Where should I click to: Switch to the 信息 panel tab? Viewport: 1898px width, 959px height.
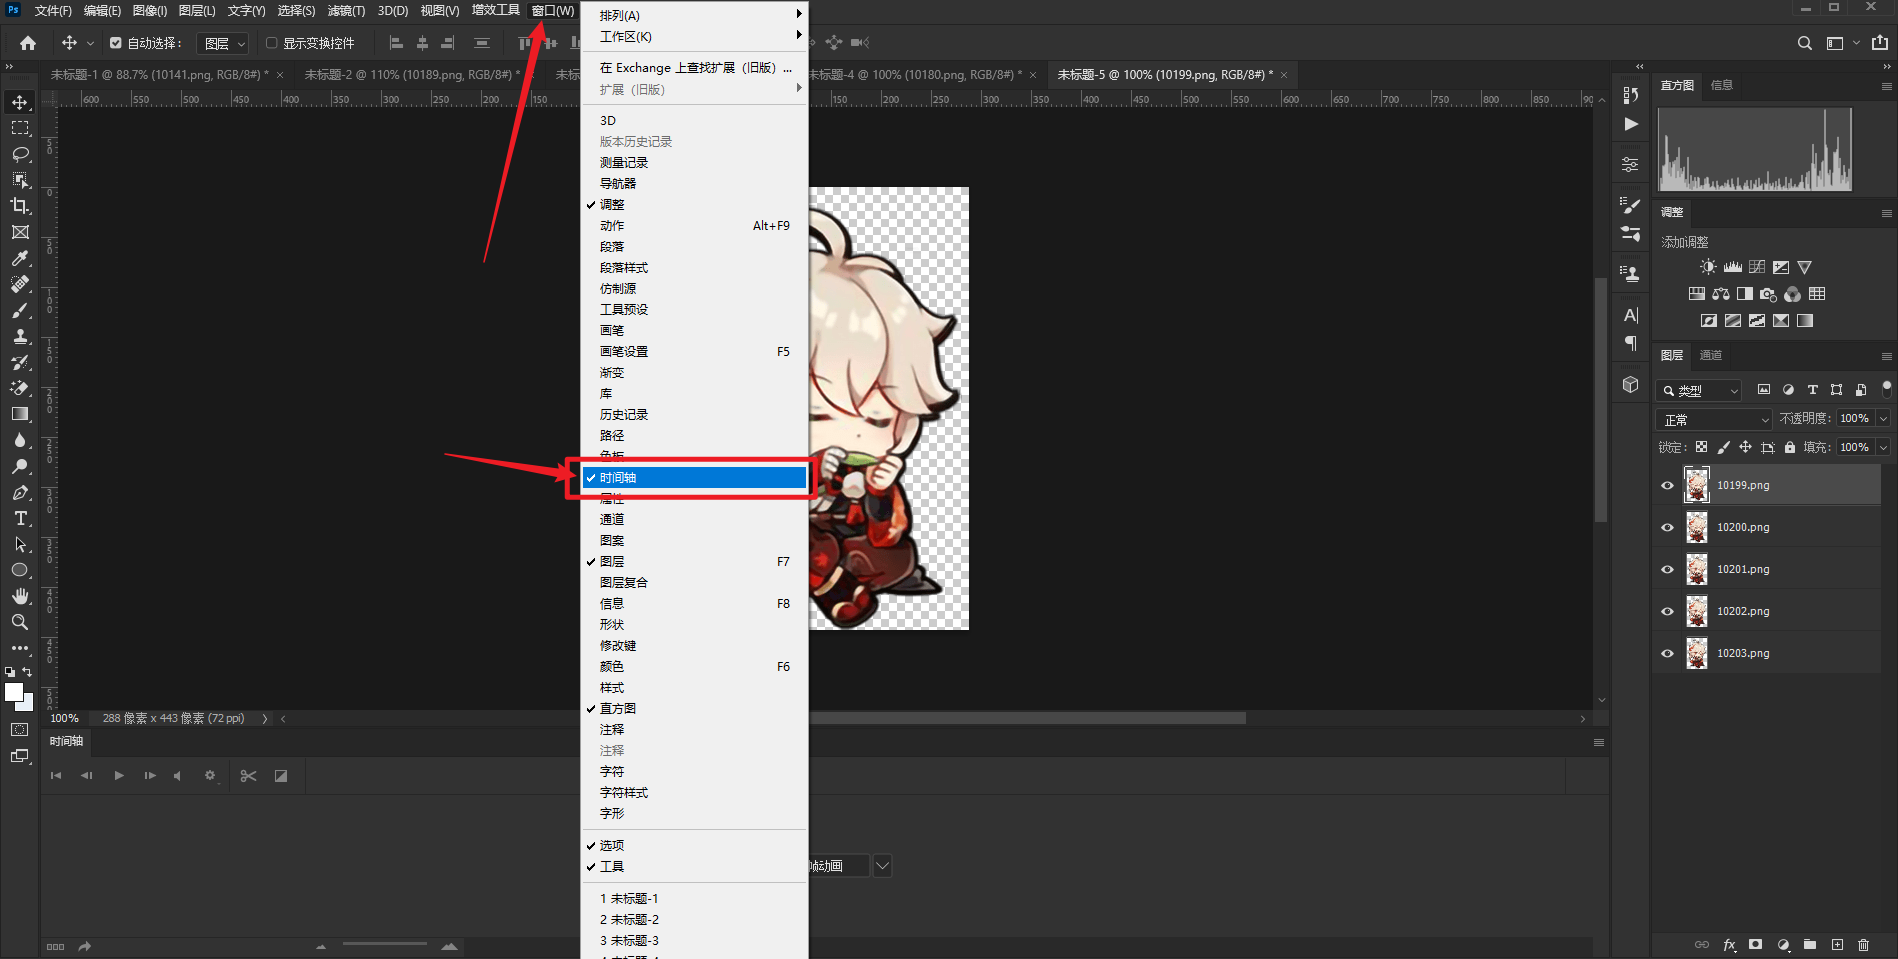[x=1722, y=85]
